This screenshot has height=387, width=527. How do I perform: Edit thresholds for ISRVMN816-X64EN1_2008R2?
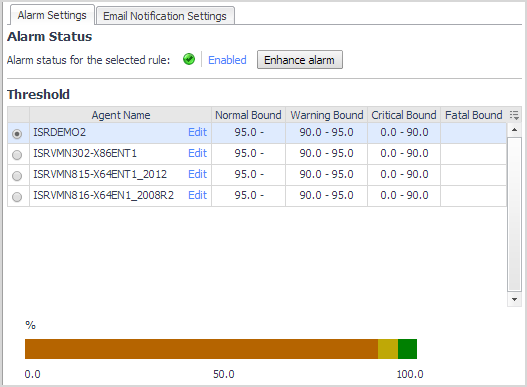197,195
